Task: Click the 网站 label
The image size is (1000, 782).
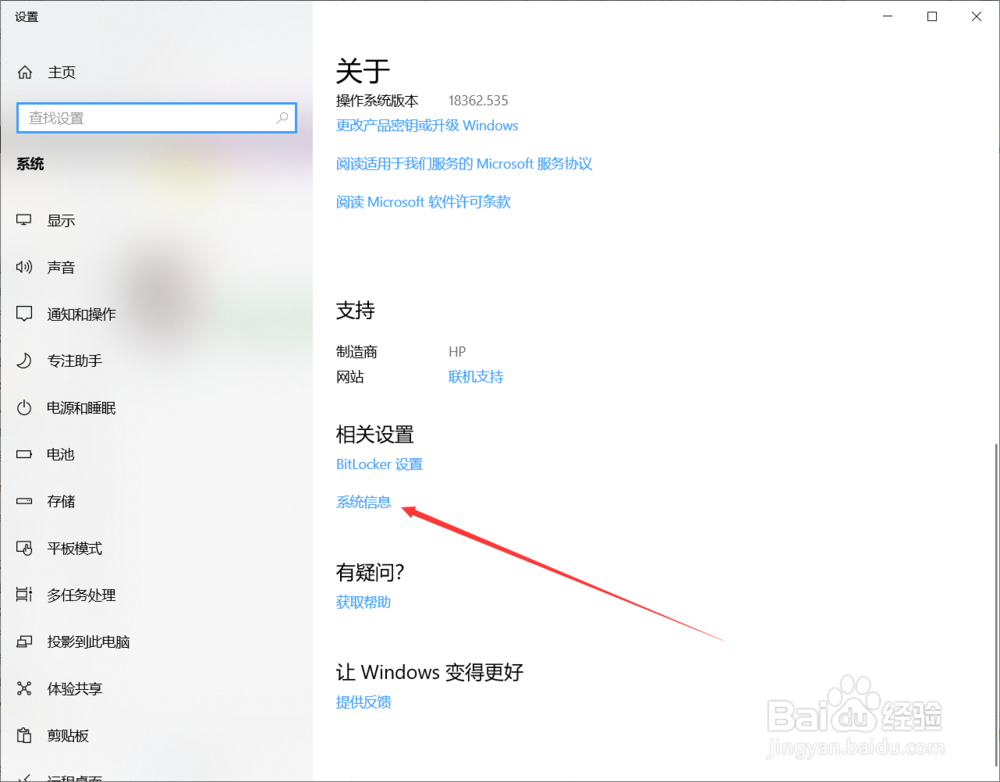Action: (x=350, y=377)
